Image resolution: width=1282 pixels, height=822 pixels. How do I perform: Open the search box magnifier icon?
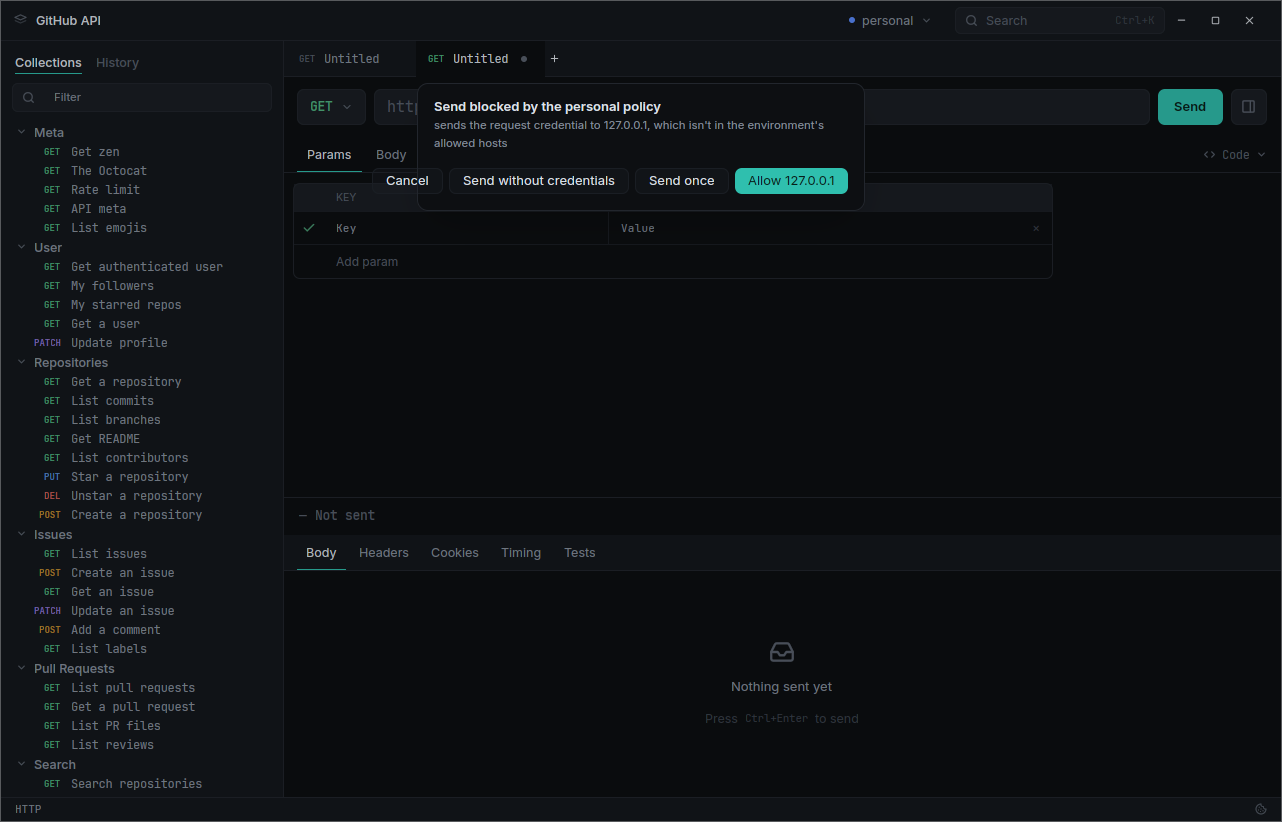971,20
